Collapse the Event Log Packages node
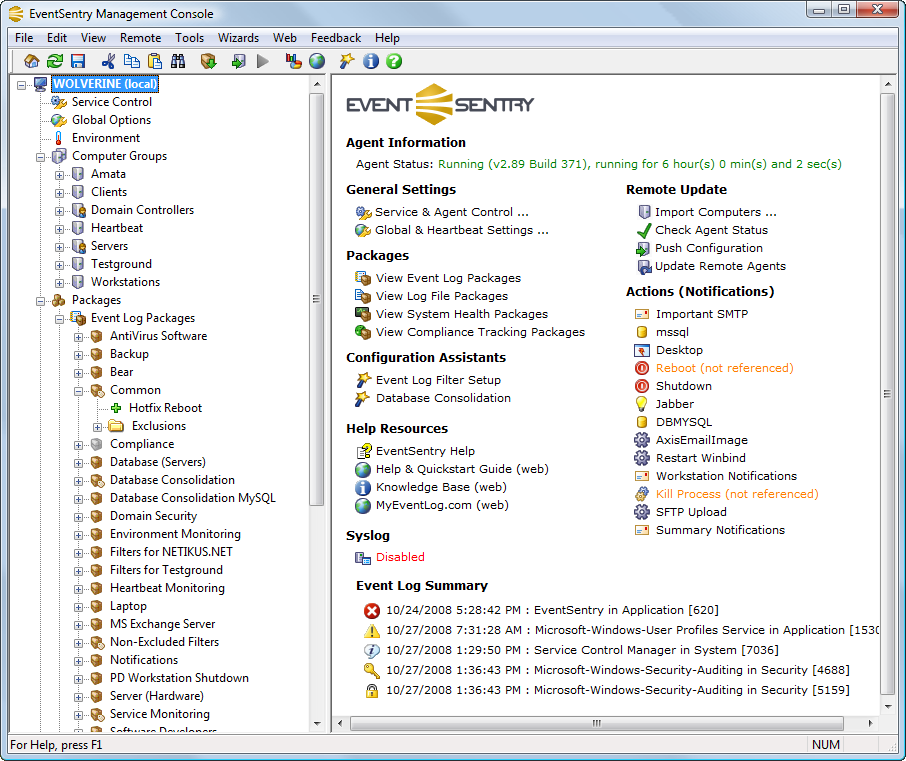 (x=59, y=319)
